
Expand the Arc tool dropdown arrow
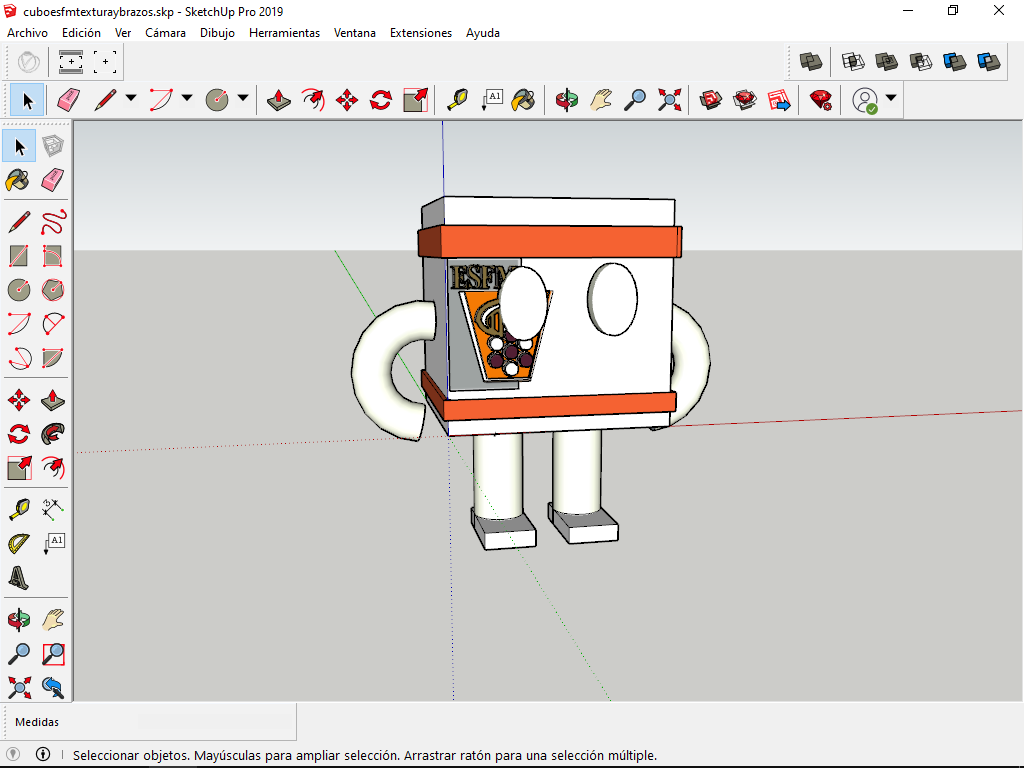coord(187,100)
